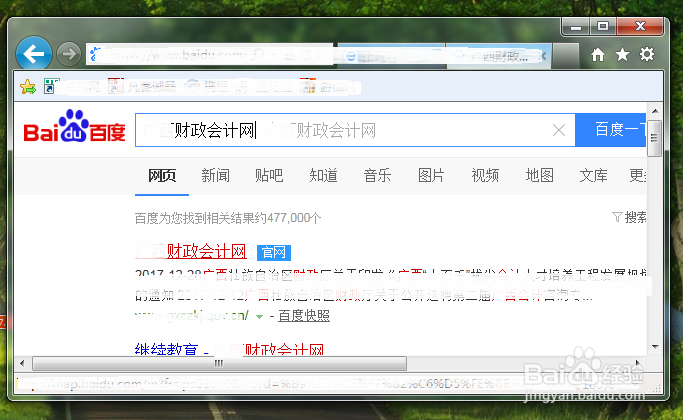The width and height of the screenshot is (683, 420).
Task: Maximize the browser window
Action: coord(603,27)
